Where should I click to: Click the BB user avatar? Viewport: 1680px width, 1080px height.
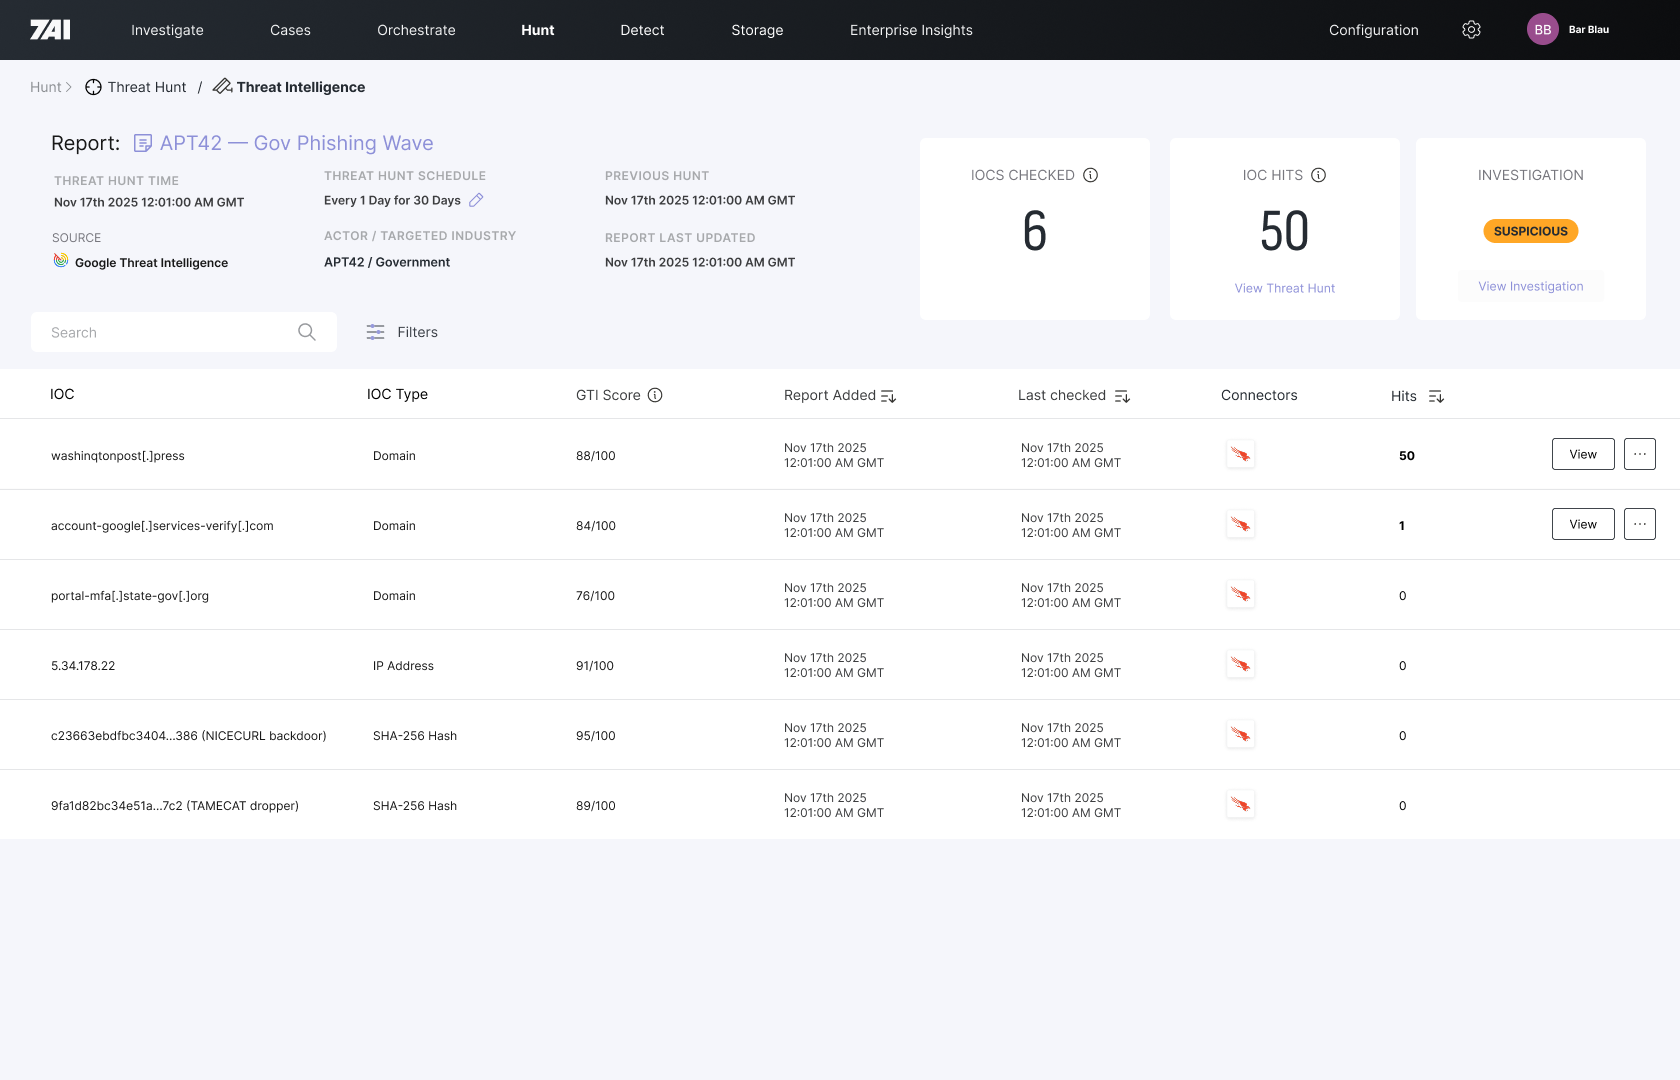pyautogui.click(x=1543, y=30)
